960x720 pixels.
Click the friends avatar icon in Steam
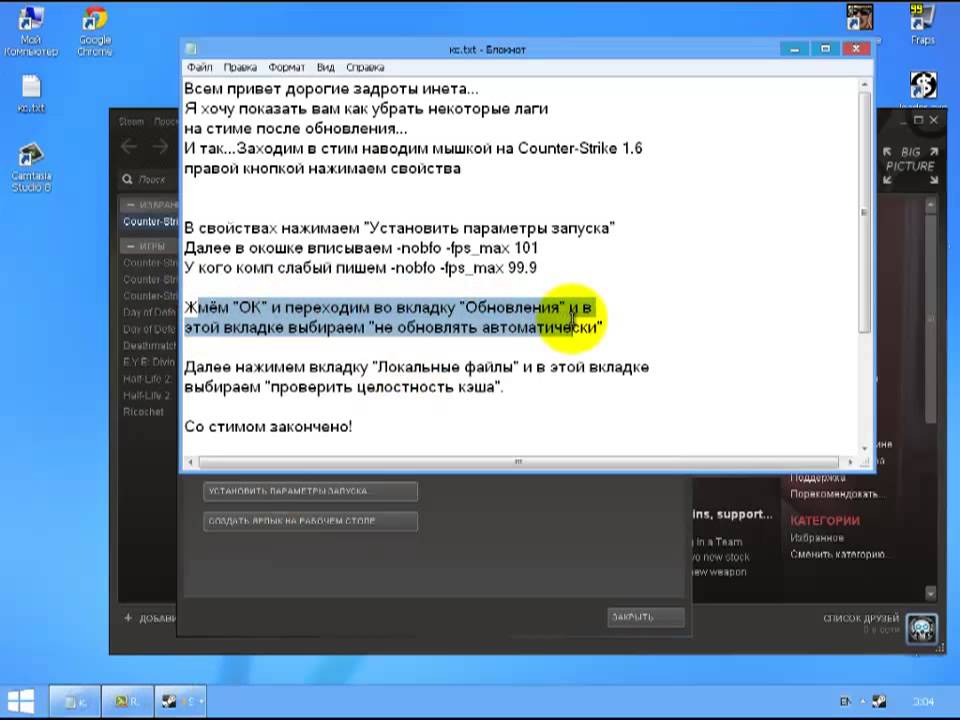(x=921, y=629)
